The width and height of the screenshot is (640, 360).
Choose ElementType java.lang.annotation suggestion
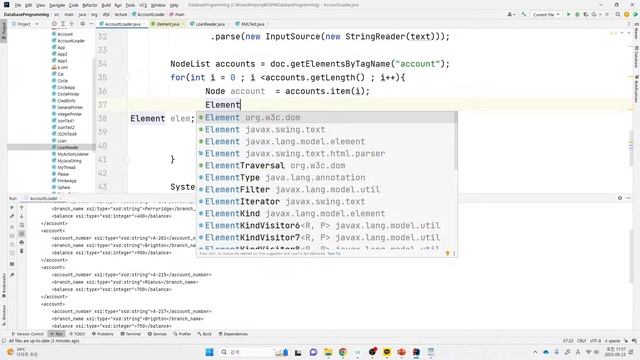click(x=327, y=178)
